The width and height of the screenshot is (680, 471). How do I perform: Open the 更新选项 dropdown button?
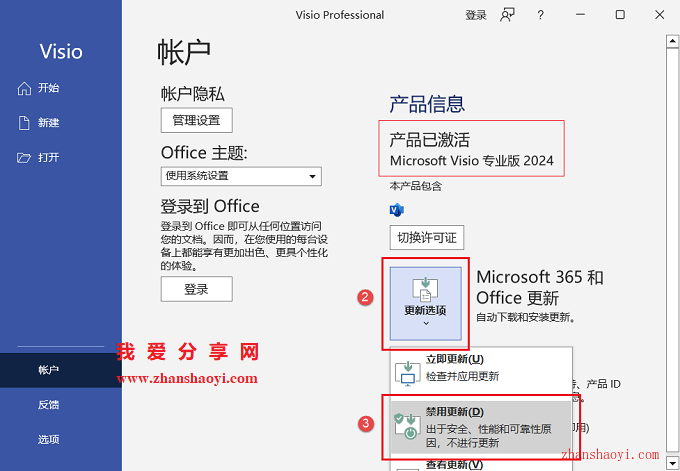pos(425,304)
